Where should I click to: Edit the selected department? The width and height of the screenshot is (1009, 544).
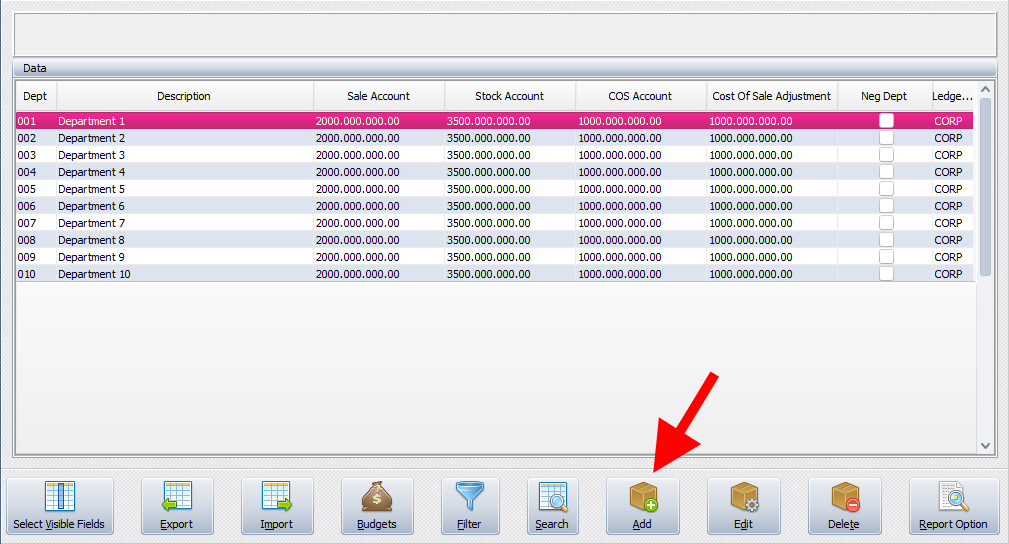tap(743, 506)
